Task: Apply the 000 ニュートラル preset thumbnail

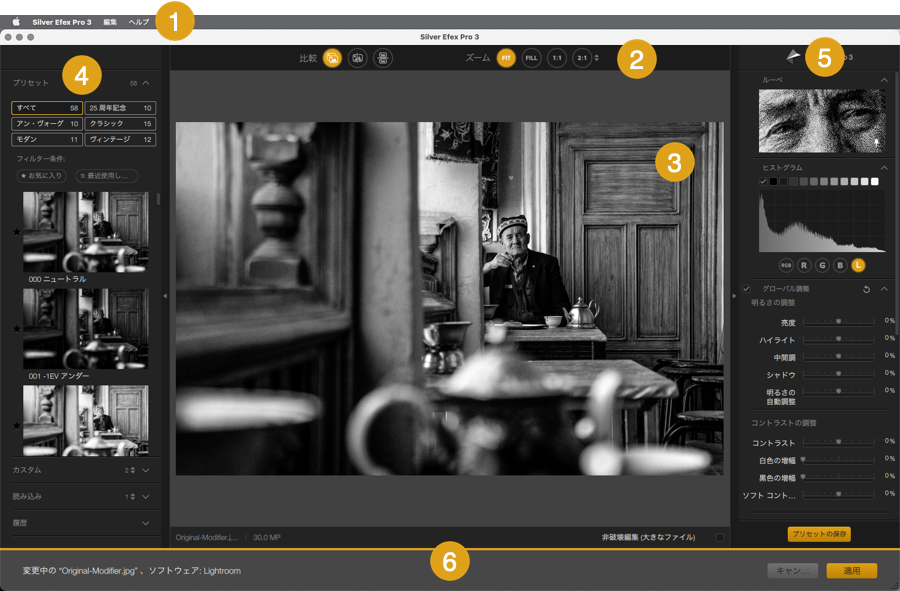Action: pyautogui.click(x=86, y=232)
